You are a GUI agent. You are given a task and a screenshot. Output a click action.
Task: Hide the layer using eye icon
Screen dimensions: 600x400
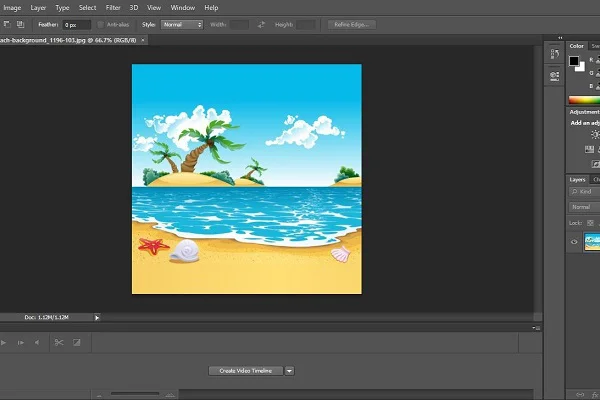click(x=574, y=242)
